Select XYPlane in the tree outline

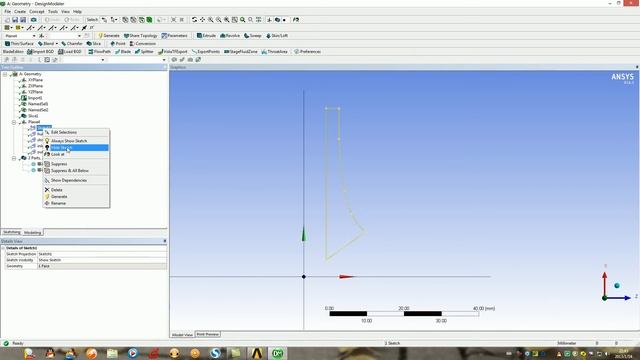[35, 80]
